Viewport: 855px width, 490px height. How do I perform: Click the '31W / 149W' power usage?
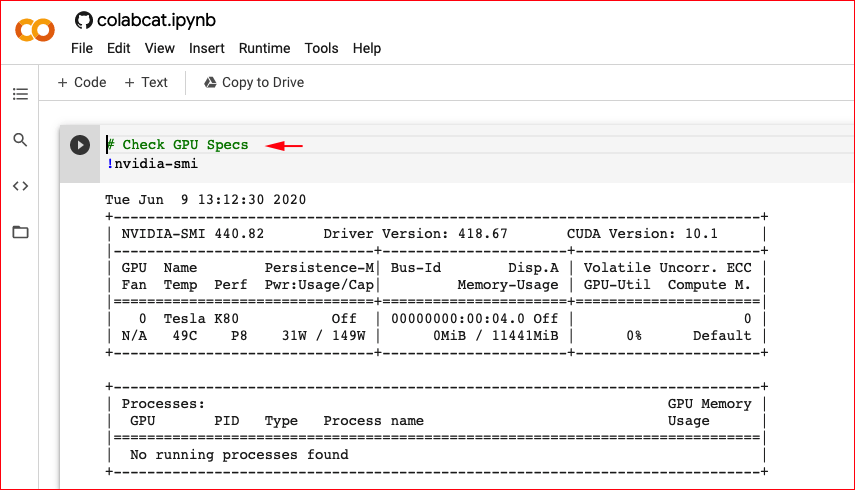323,336
